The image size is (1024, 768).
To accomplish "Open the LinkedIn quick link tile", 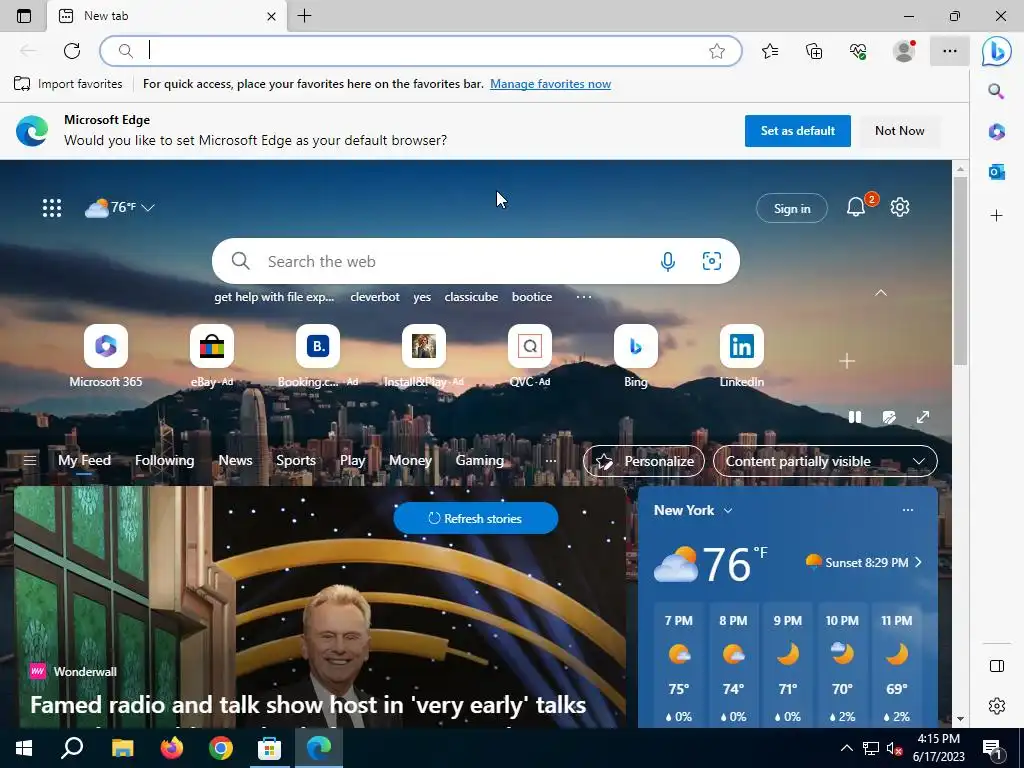I will (x=742, y=356).
